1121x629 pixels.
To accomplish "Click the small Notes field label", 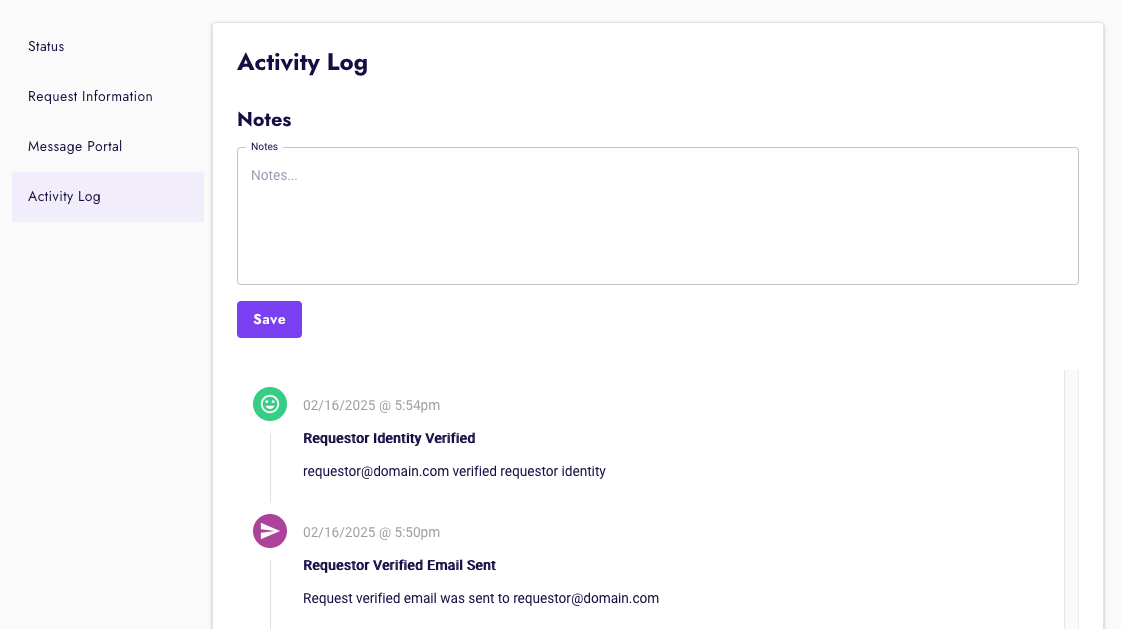I will (x=264, y=147).
